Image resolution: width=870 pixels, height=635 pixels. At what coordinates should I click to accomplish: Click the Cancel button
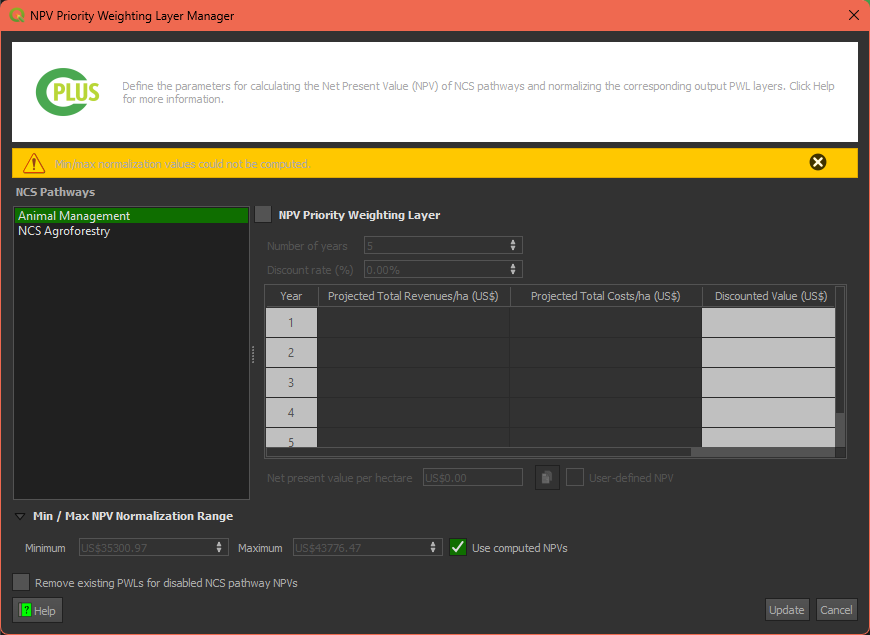pos(836,610)
